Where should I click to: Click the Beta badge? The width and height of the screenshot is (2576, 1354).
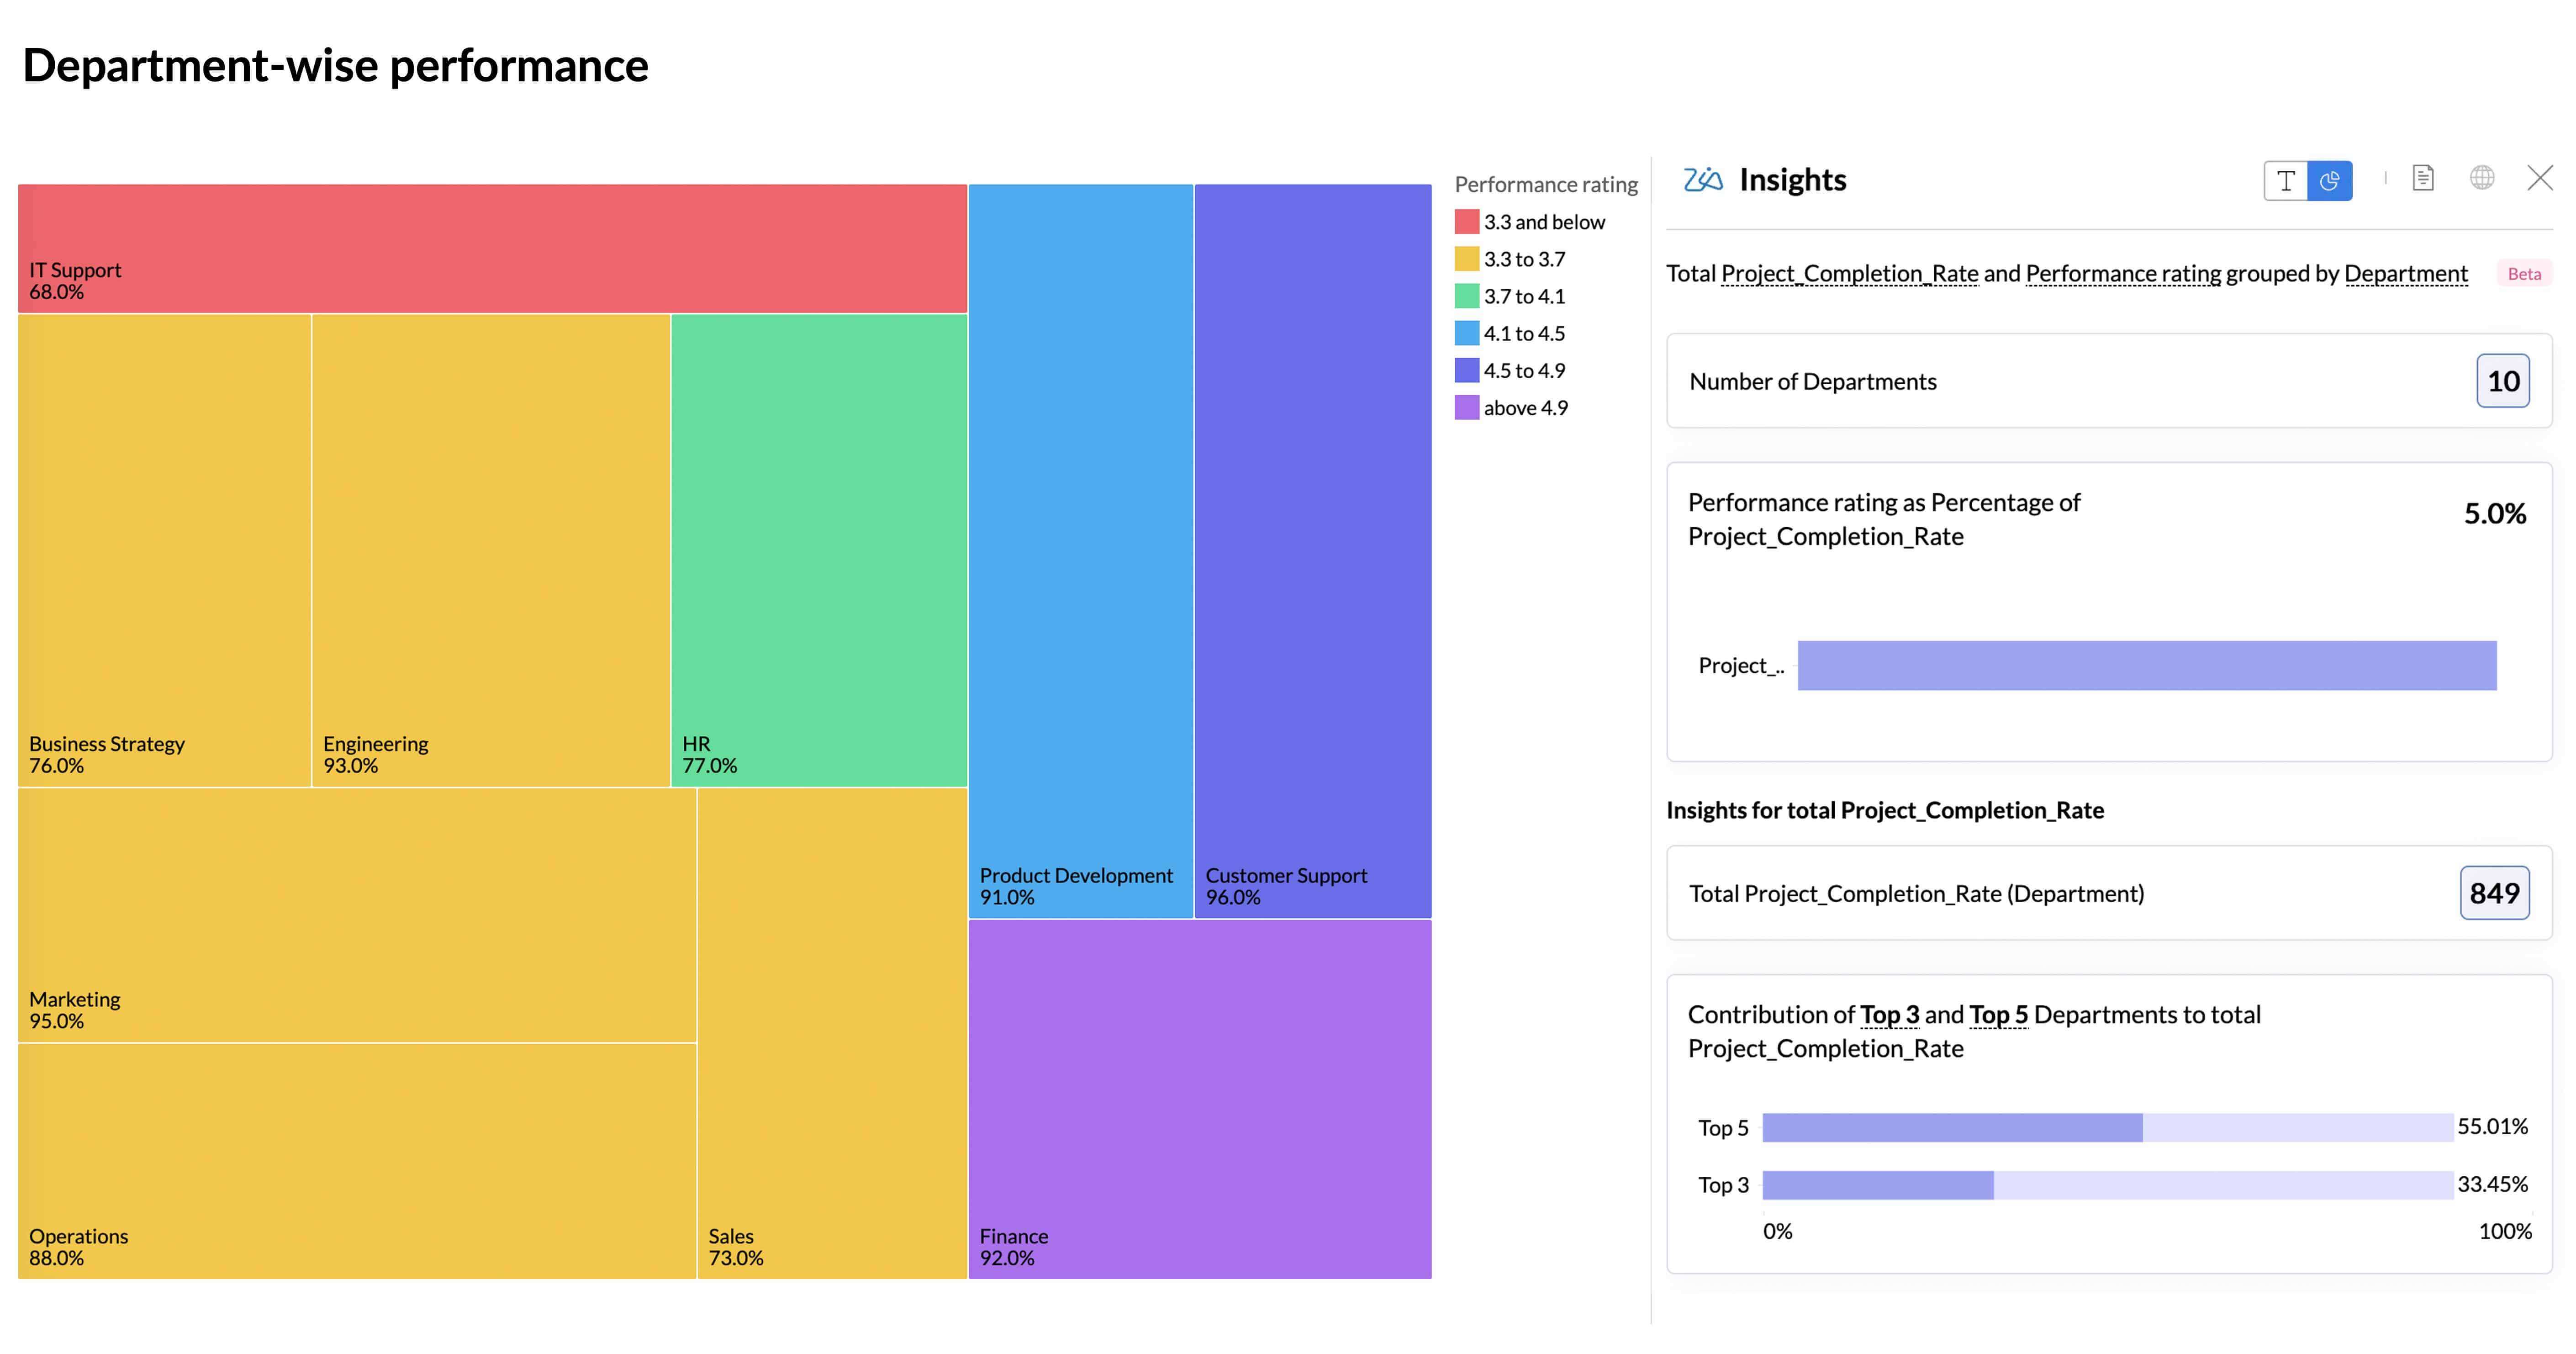(2524, 274)
